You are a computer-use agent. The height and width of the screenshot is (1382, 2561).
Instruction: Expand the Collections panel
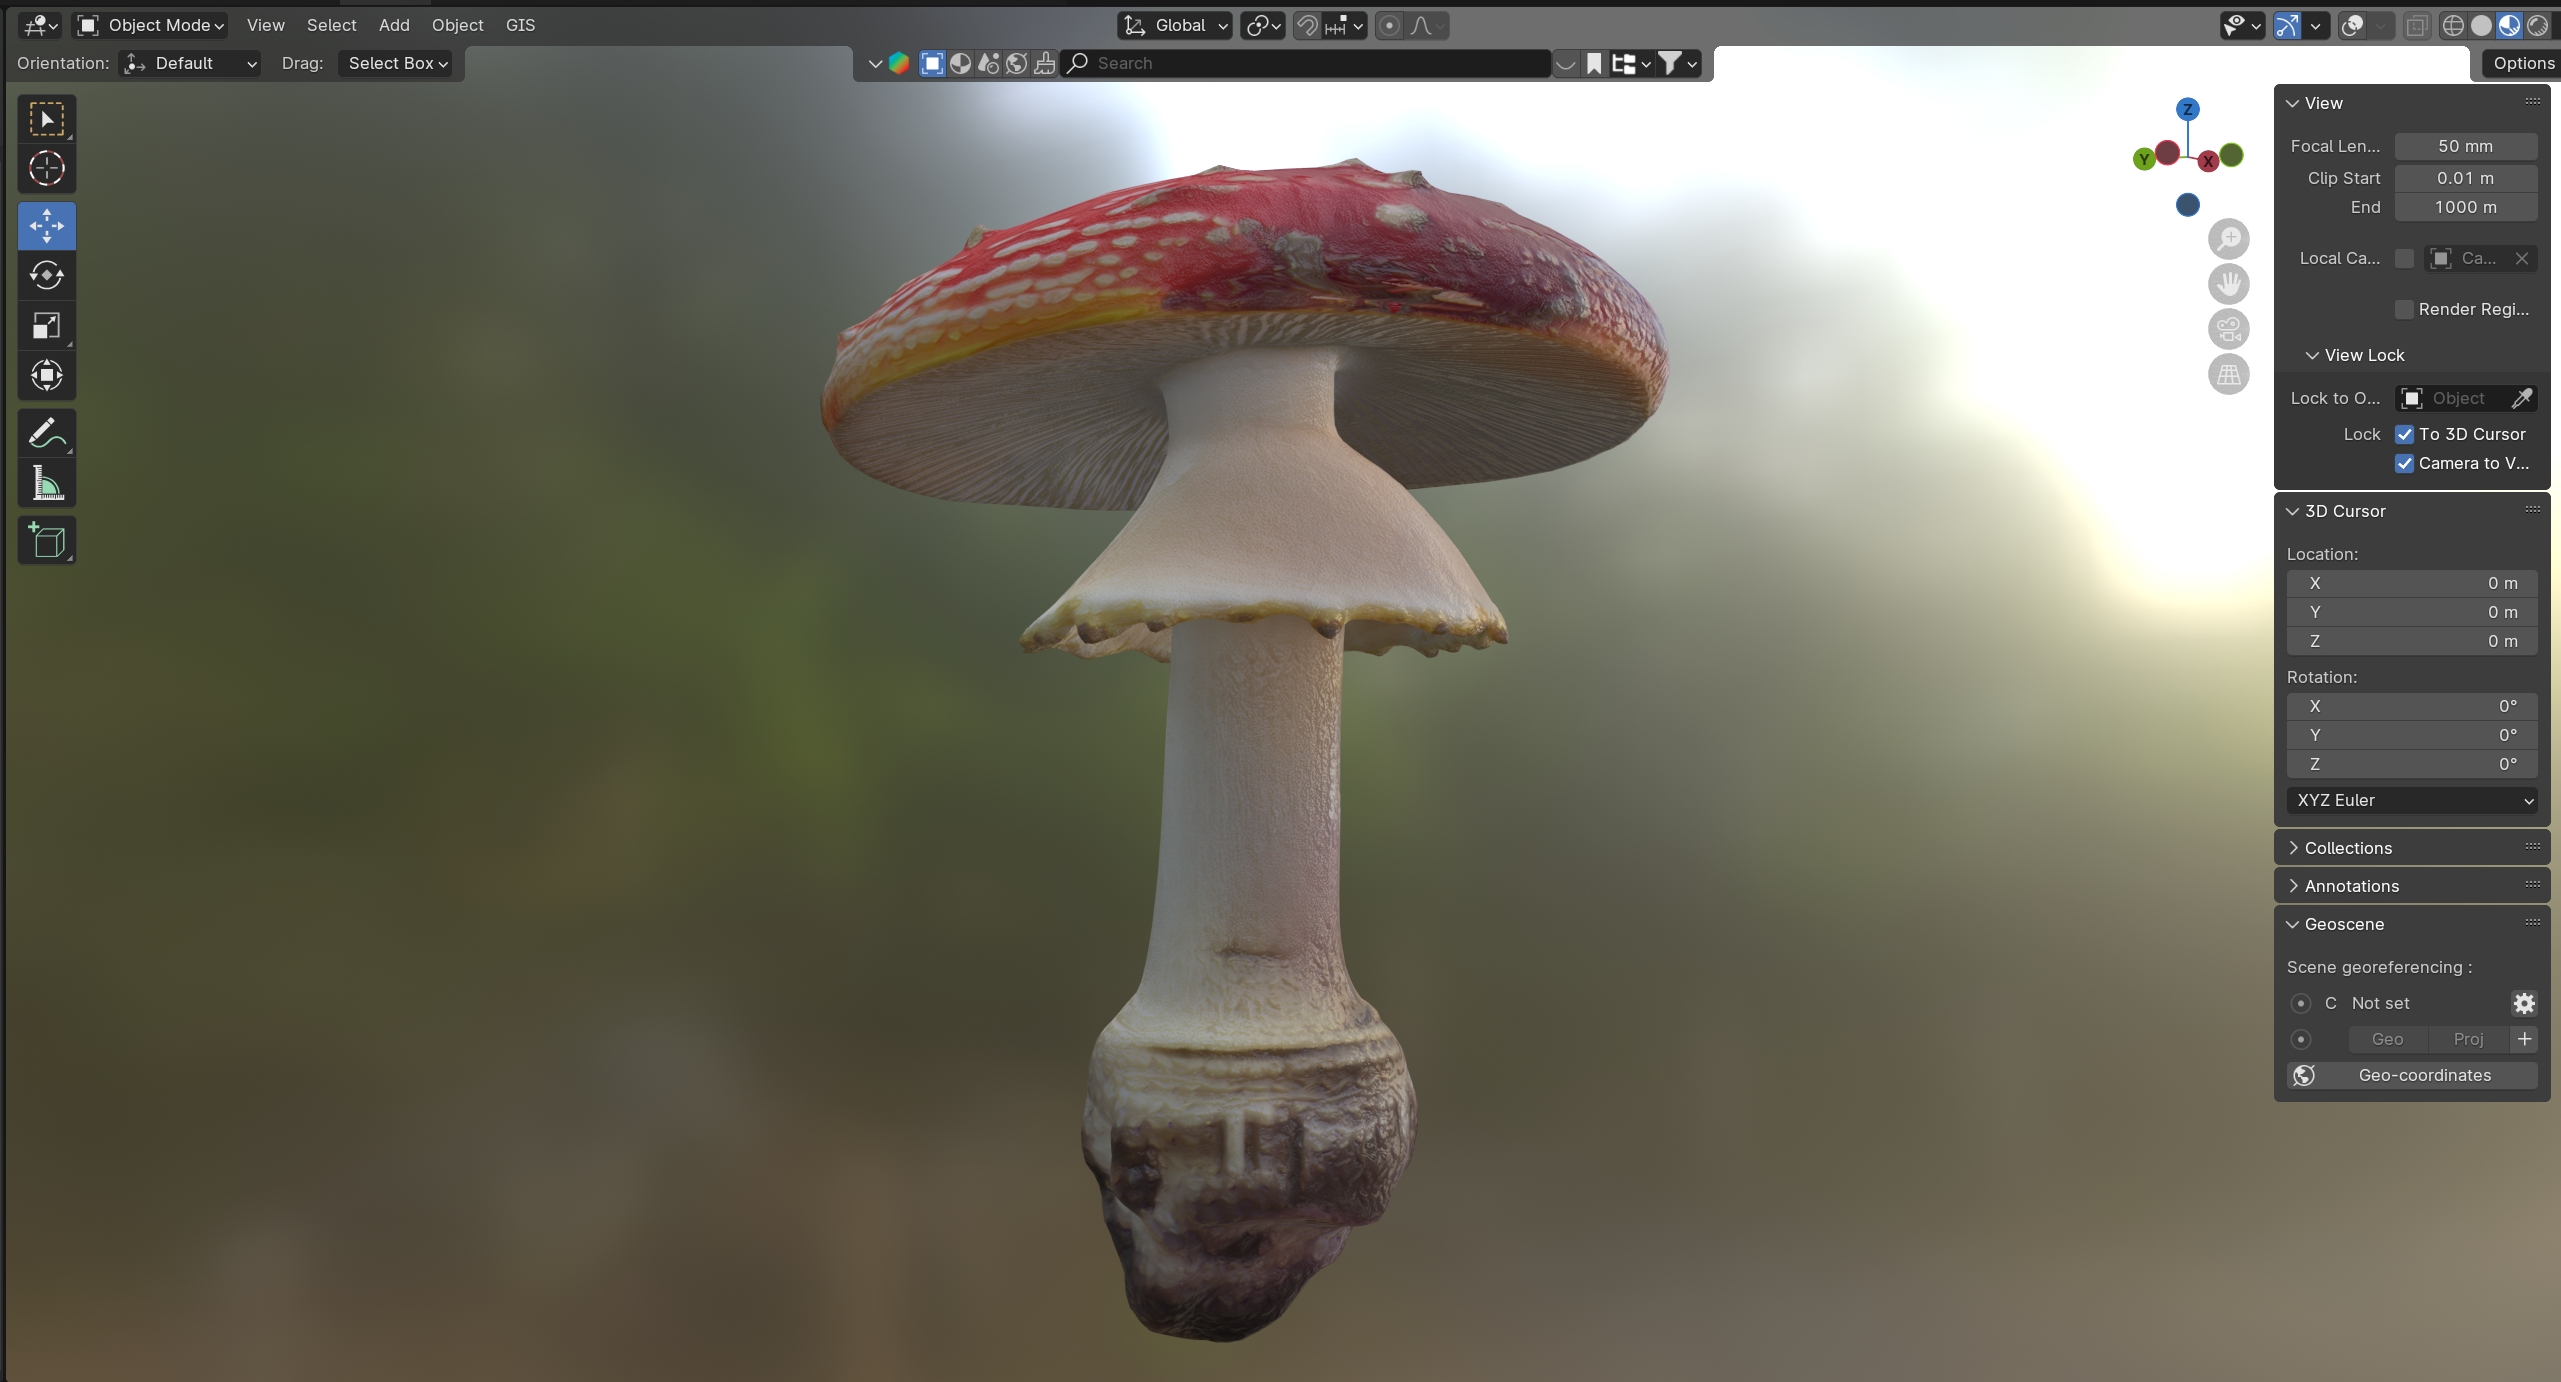(2348, 848)
